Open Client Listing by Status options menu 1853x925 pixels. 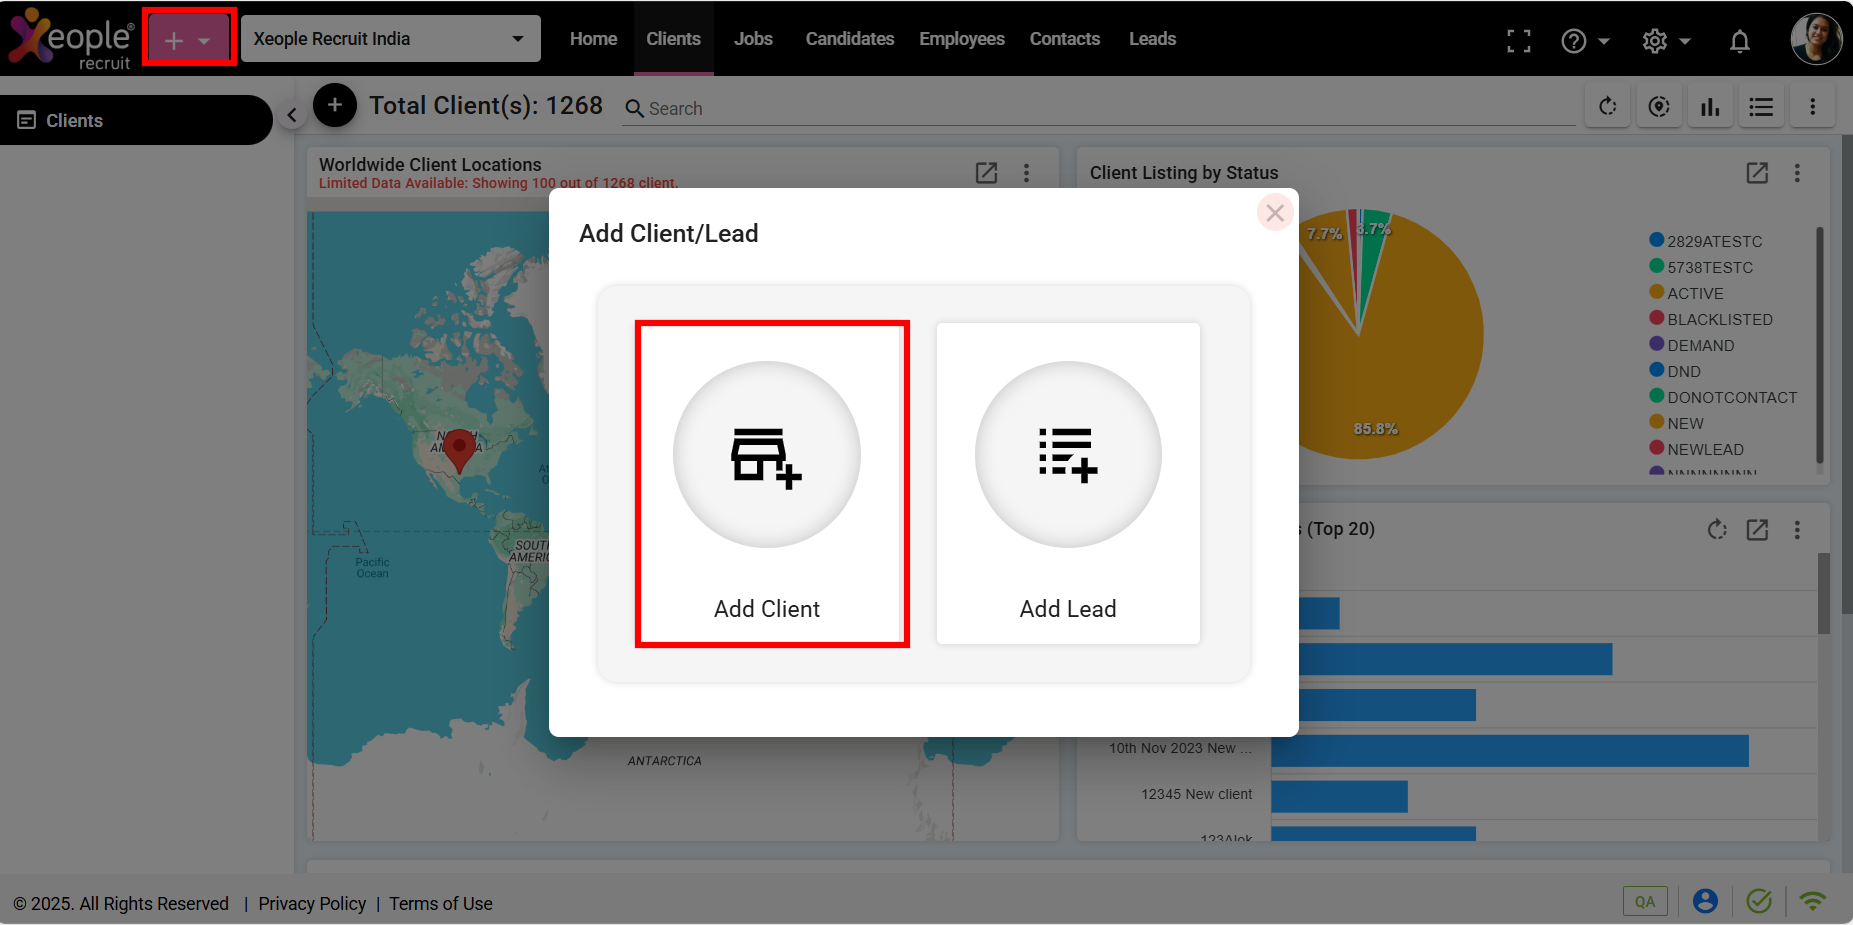(x=1797, y=173)
